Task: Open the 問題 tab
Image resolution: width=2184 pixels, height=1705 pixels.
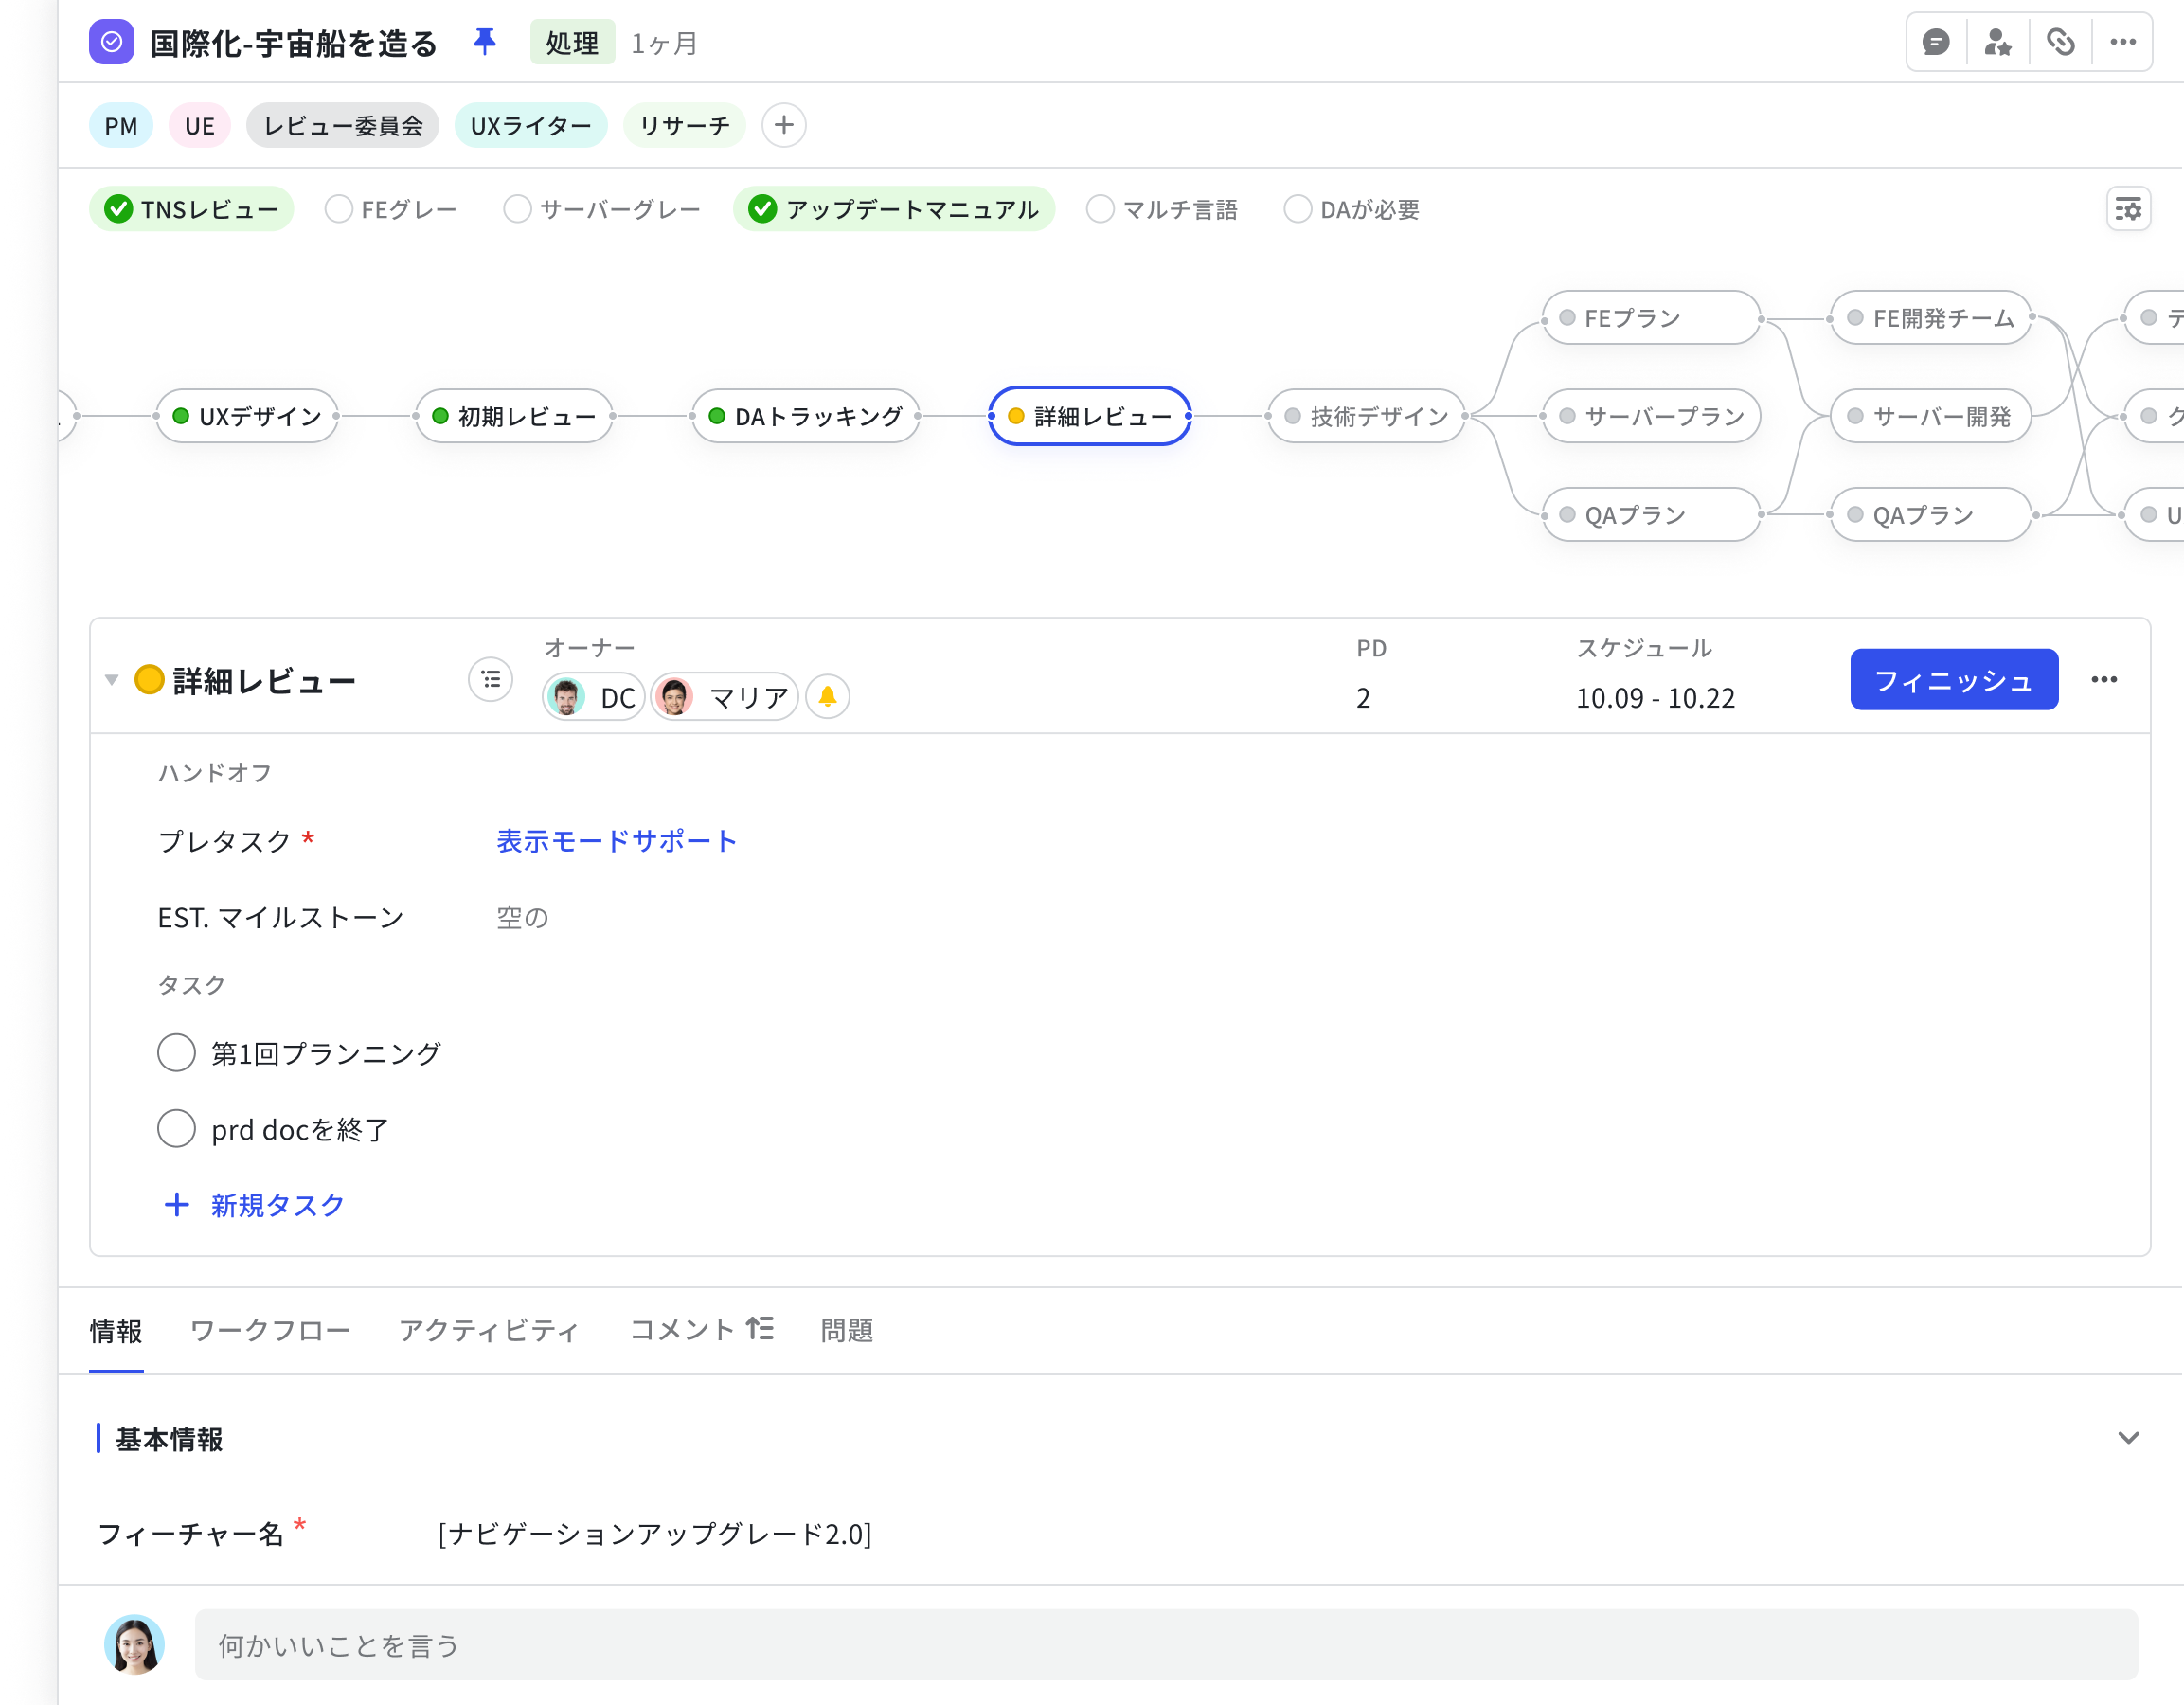Action: (x=846, y=1330)
